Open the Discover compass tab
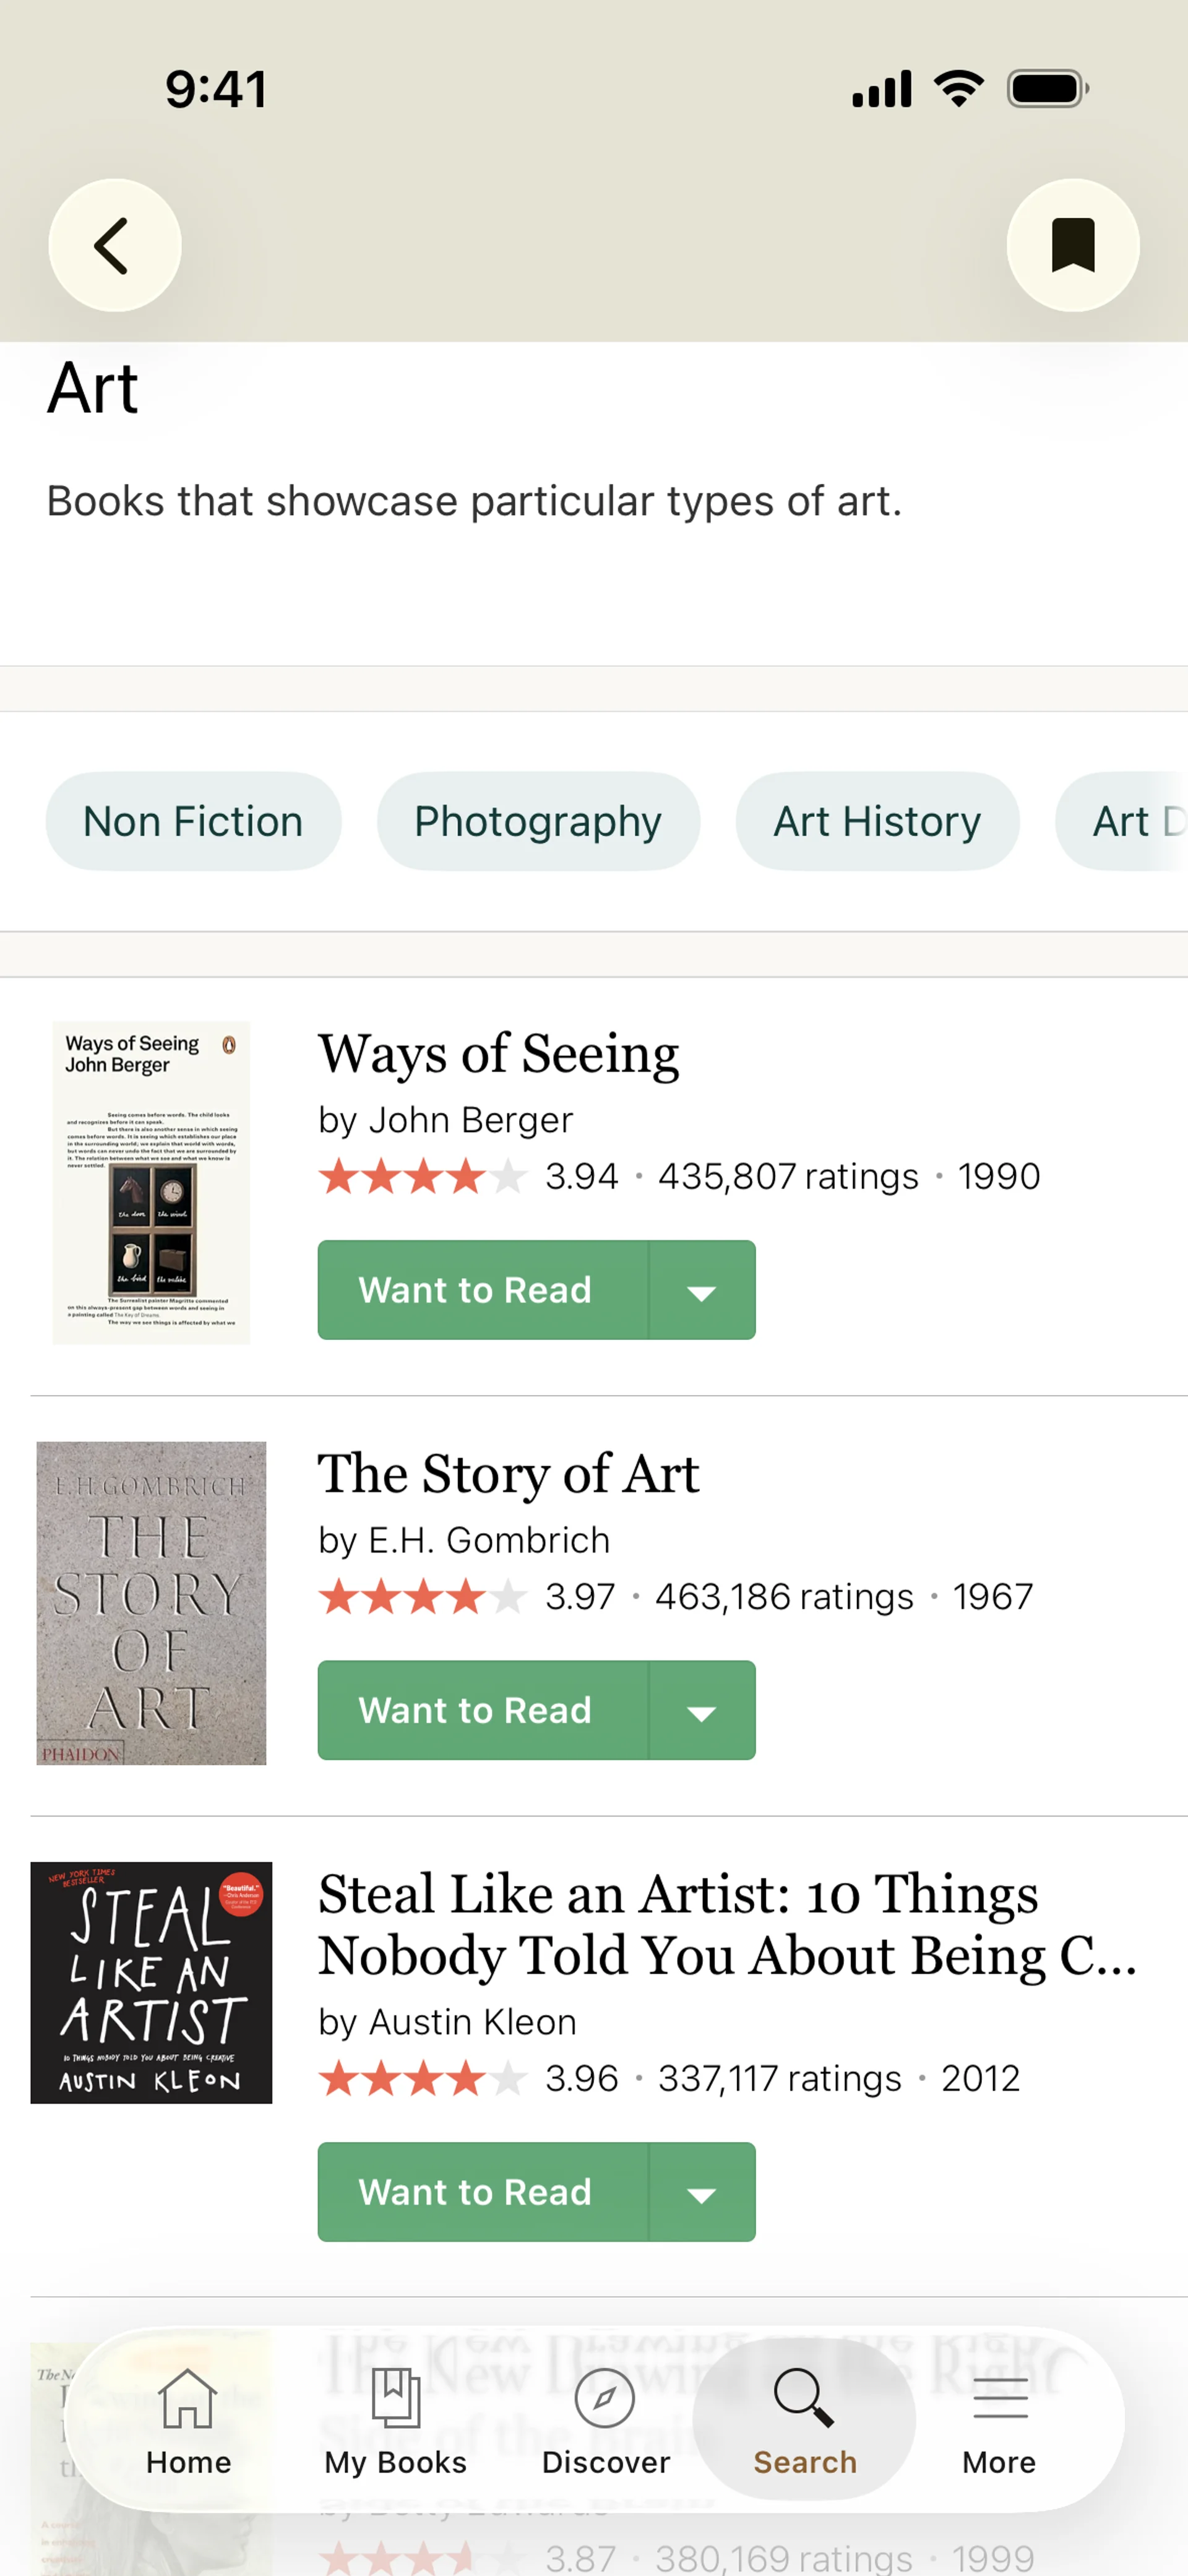Screen dimensions: 1188x2576 pos(605,2420)
